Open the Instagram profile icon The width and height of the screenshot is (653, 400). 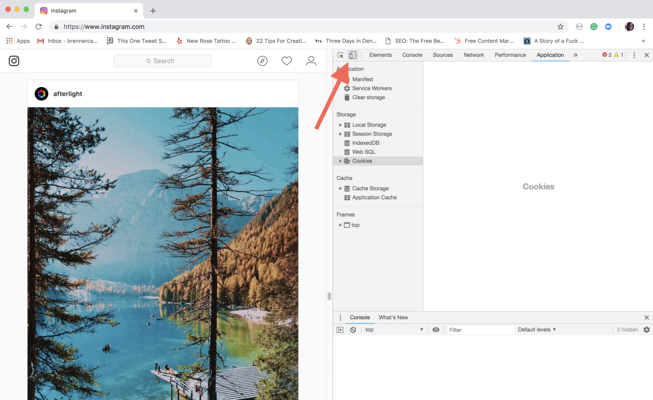tap(311, 61)
